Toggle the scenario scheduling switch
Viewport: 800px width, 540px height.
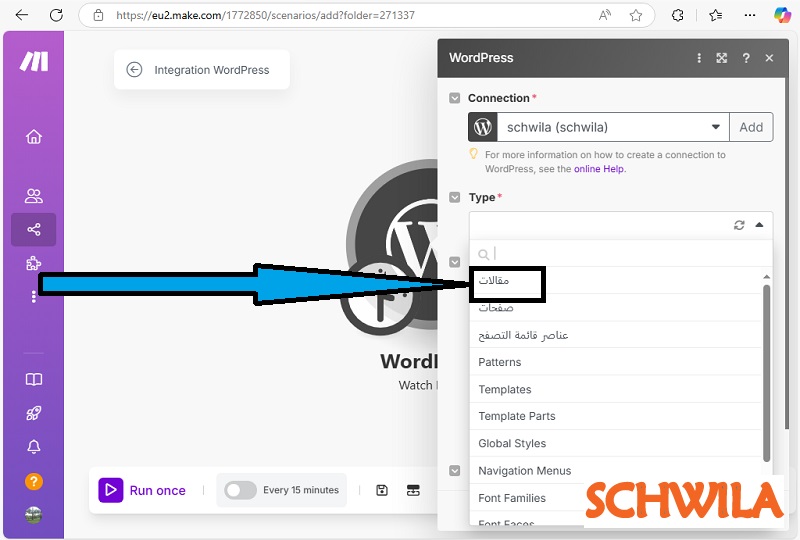pos(240,490)
